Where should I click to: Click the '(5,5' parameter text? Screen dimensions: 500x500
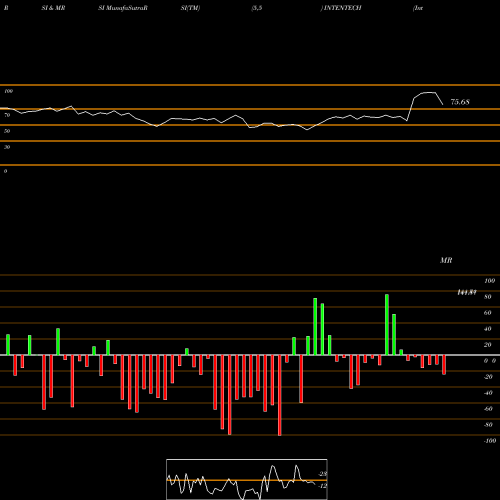(x=257, y=8)
